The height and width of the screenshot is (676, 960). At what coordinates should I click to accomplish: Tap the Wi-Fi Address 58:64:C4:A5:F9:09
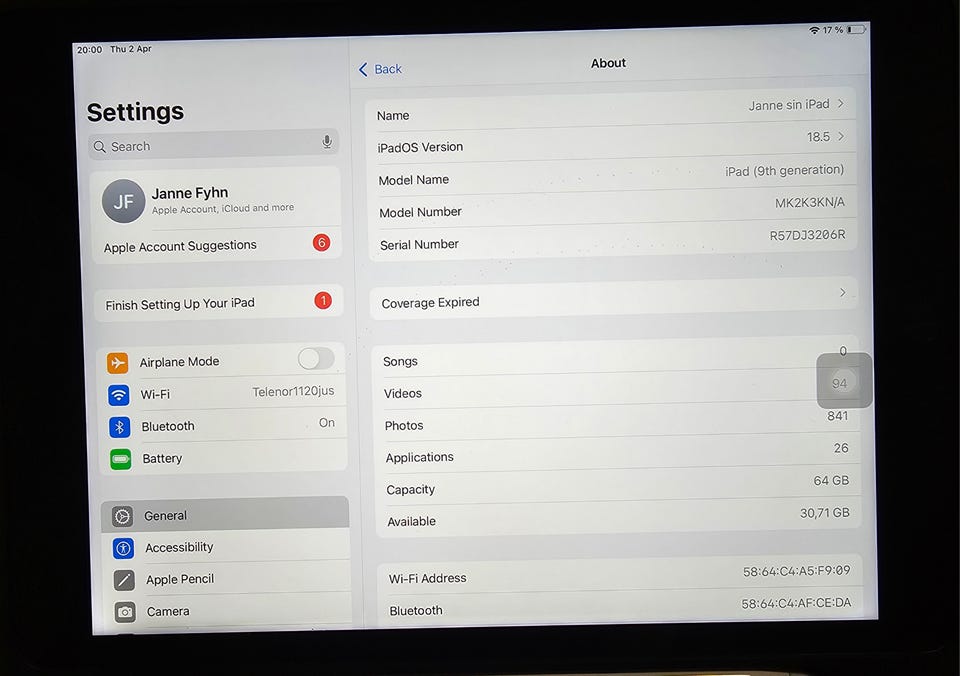click(797, 571)
